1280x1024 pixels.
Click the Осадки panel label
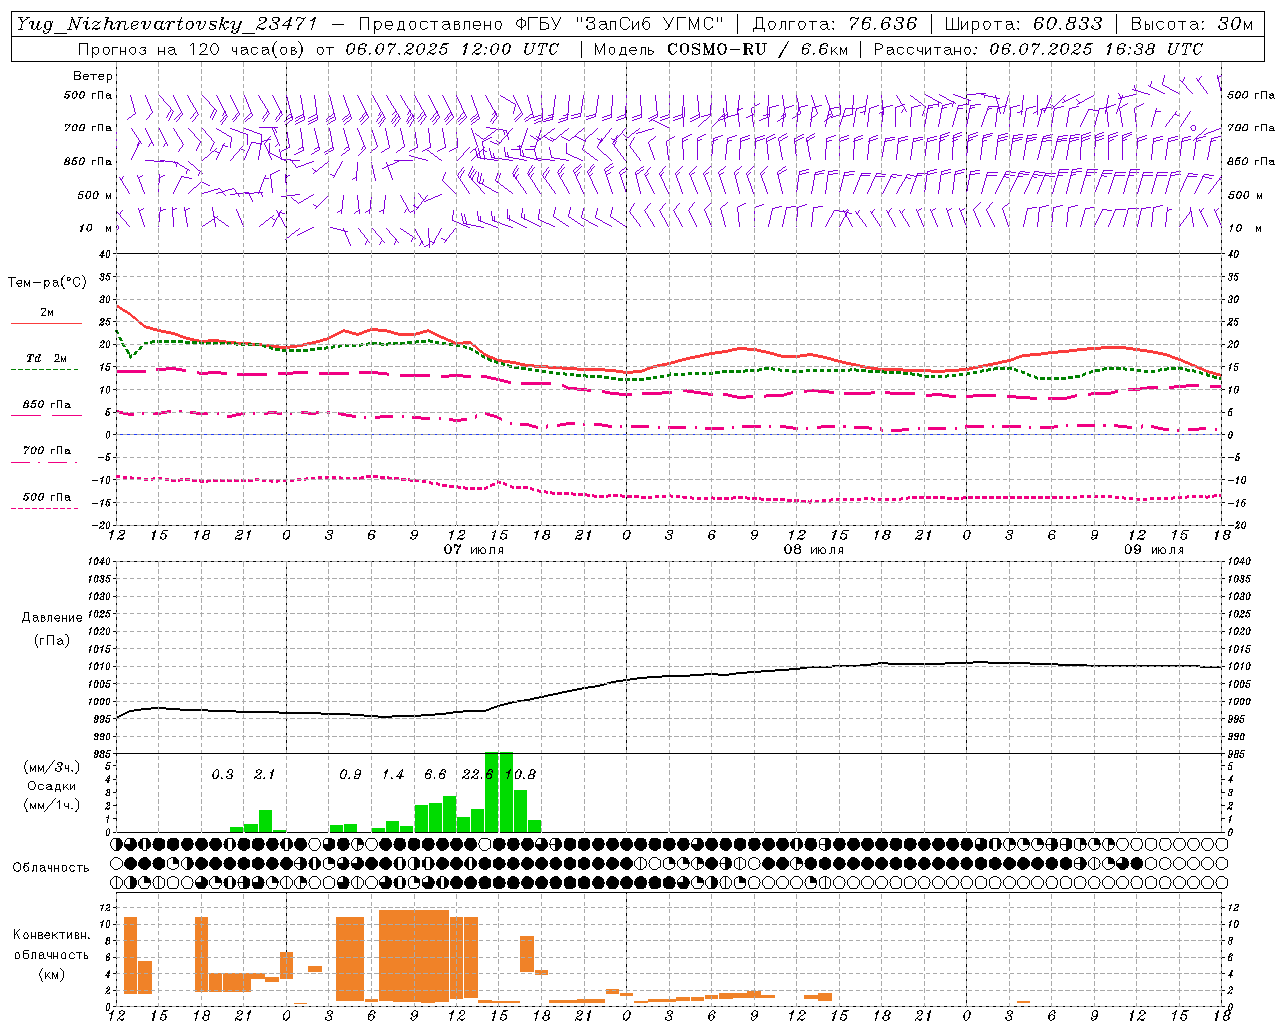52,786
